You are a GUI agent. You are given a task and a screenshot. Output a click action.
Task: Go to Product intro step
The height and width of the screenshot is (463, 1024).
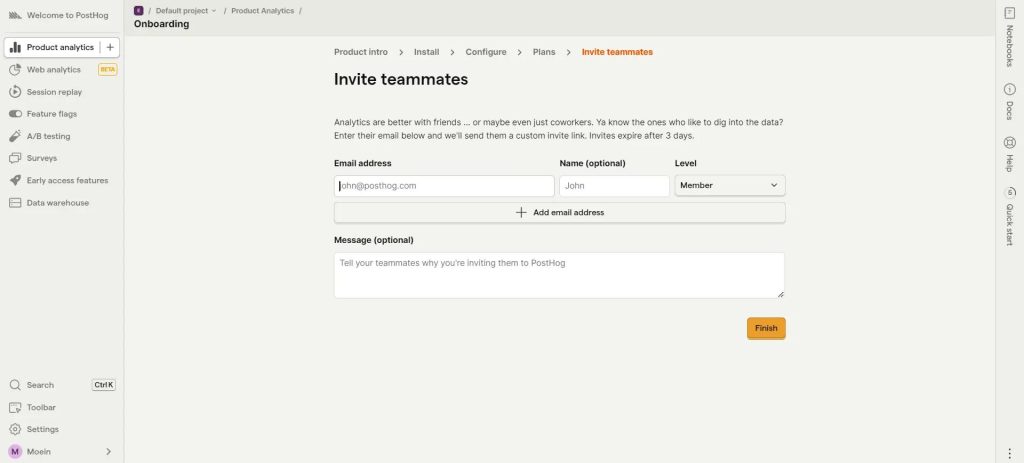[360, 52]
